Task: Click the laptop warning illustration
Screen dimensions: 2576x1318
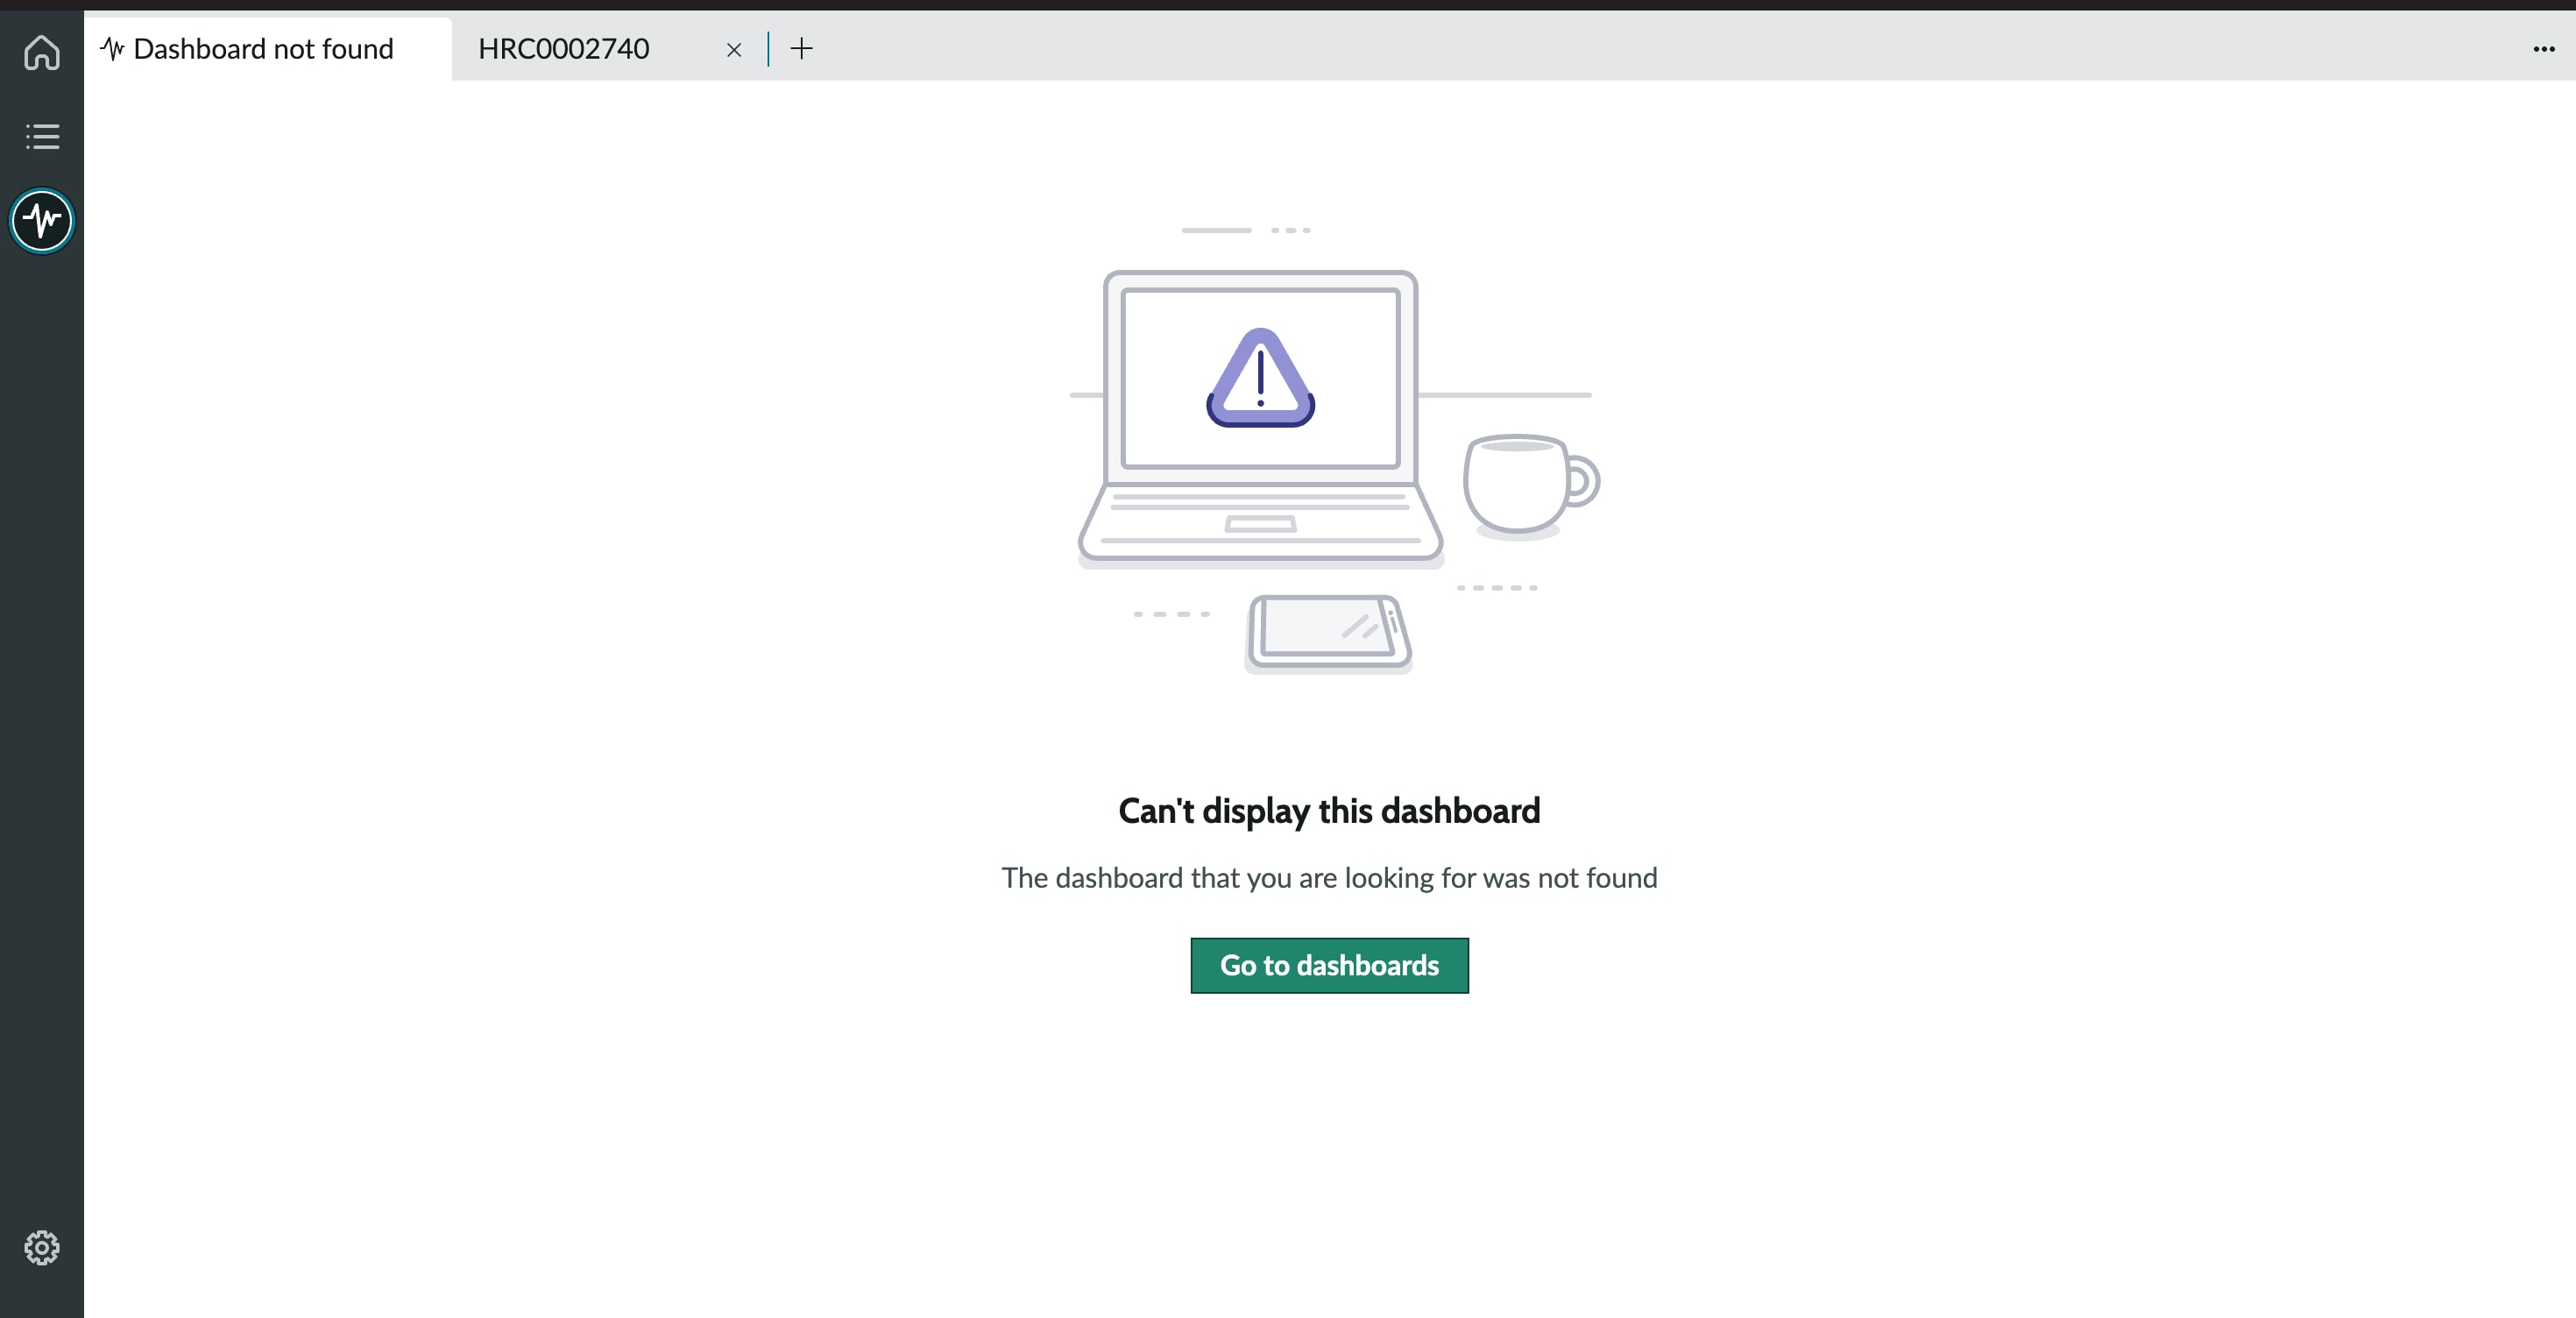Action: [1258, 420]
